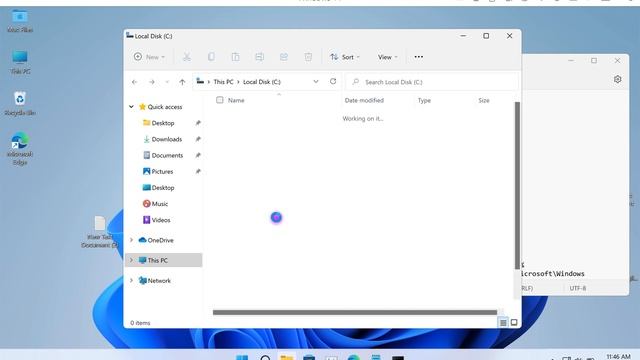Select the New Text Document desktop file

(x=100, y=232)
